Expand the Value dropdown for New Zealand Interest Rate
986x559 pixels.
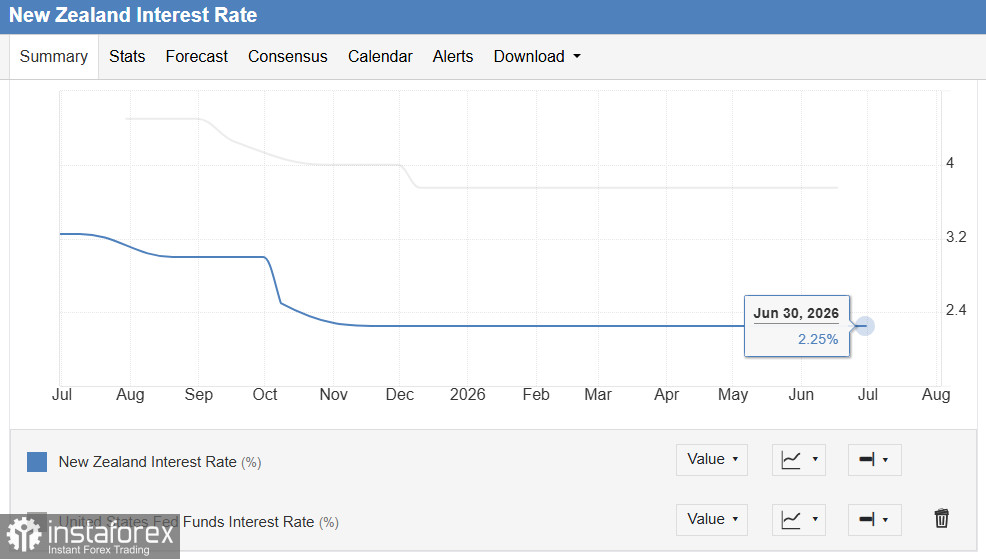pyautogui.click(x=712, y=460)
